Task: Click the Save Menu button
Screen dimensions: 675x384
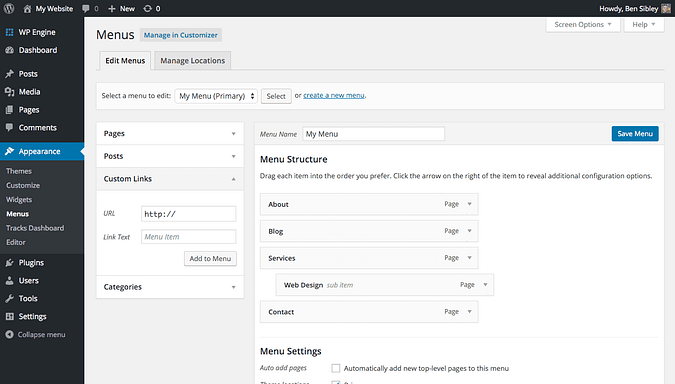Action: point(635,133)
